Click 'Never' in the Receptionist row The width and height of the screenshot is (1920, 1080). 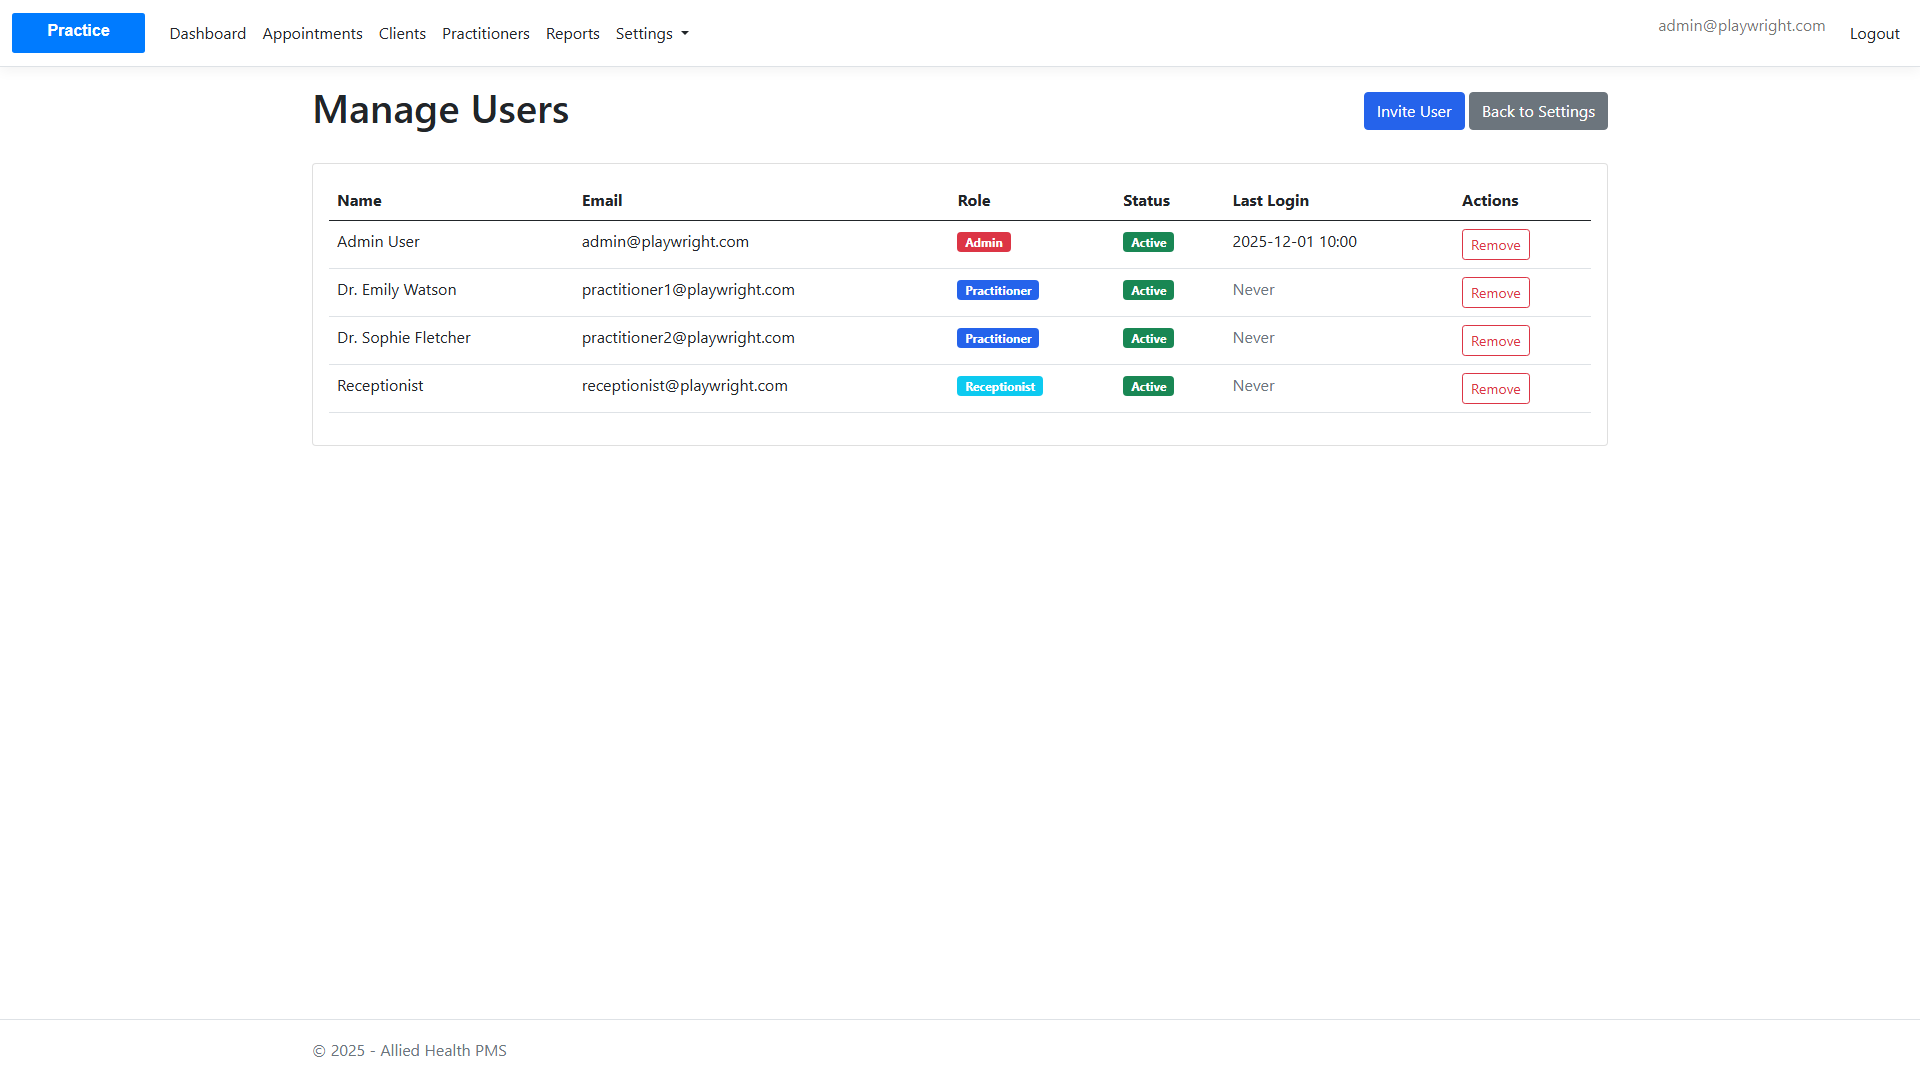1253,386
